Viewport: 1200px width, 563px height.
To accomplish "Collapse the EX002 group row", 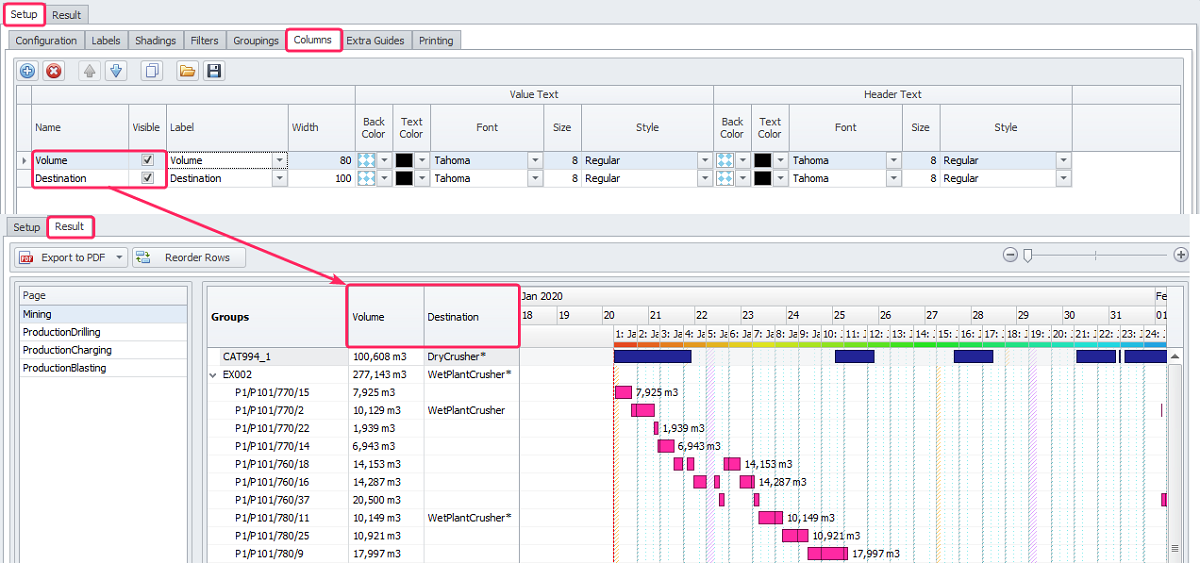I will click(212, 374).
